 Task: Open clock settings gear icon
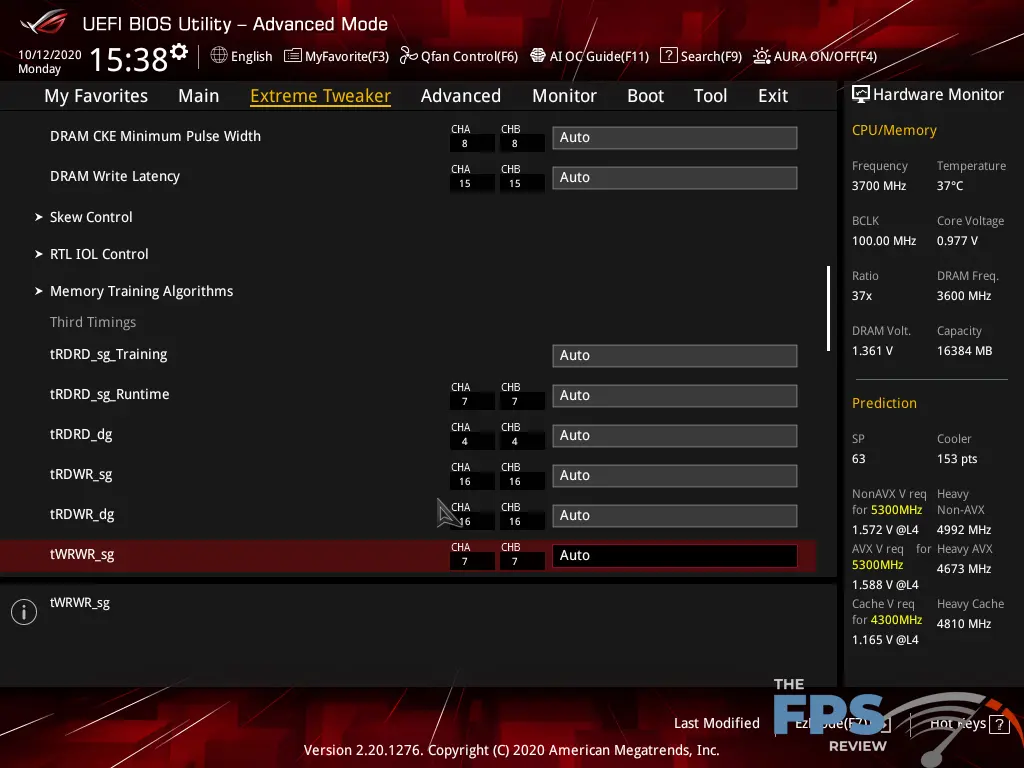pyautogui.click(x=179, y=52)
